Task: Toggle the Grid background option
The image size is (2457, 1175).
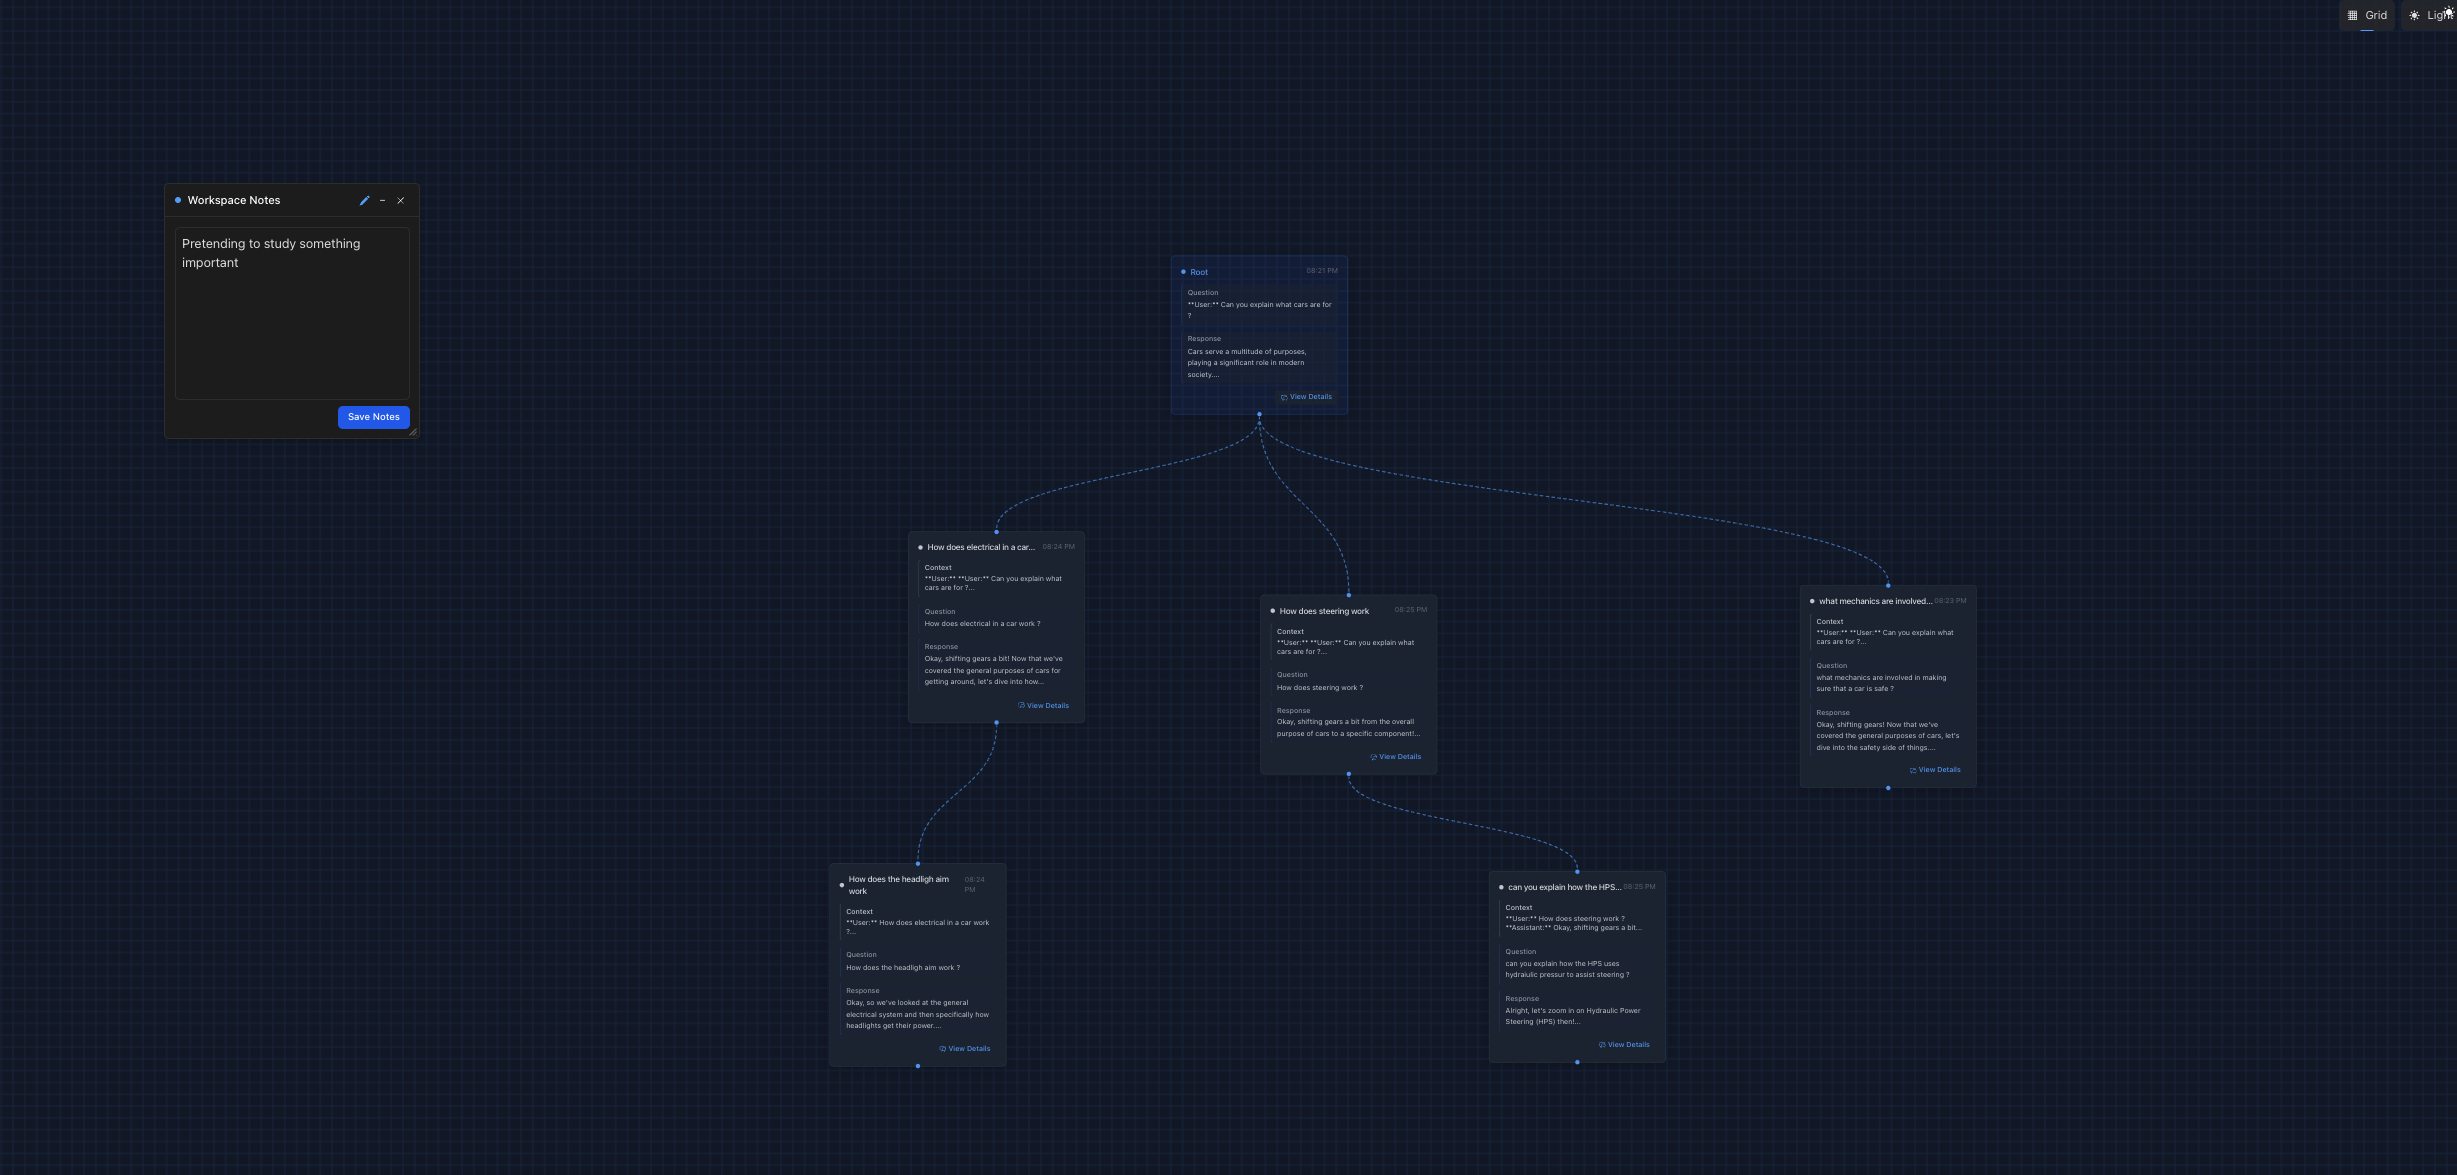Action: tap(2367, 15)
